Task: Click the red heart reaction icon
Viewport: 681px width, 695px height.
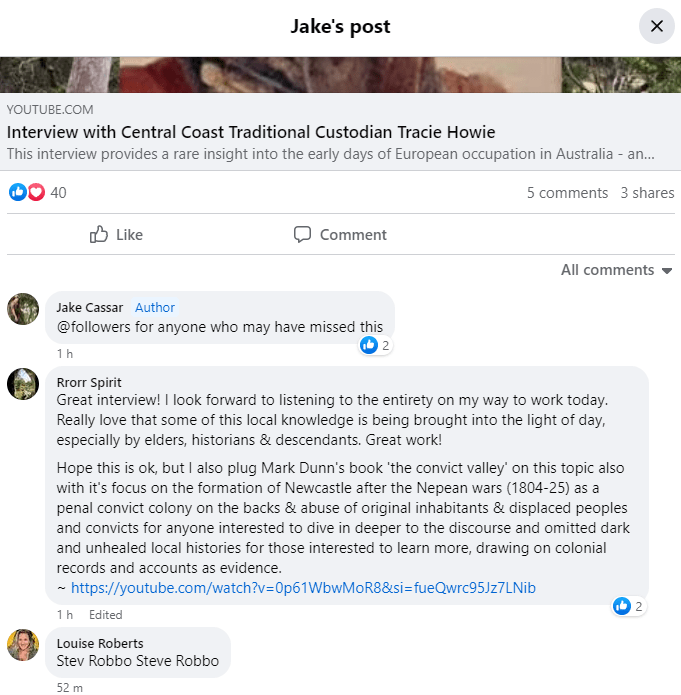Action: [x=36, y=192]
